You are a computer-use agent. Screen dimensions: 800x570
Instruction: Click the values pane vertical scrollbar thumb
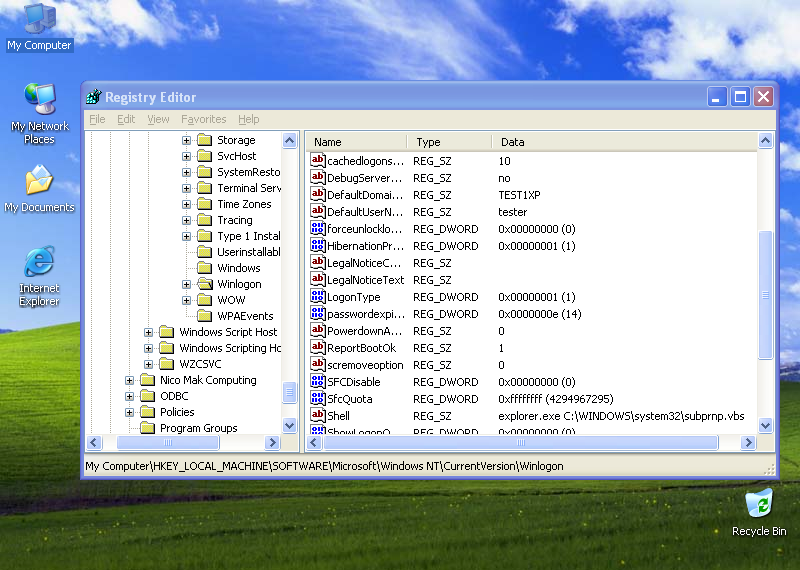[765, 295]
